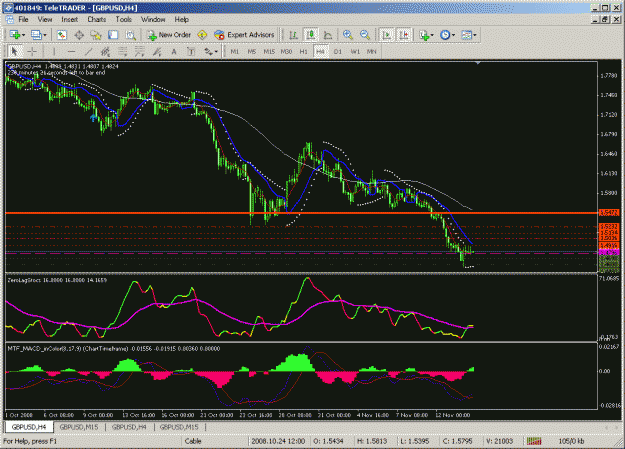
Task: Switch timeframe to D1
Action: tap(338, 51)
